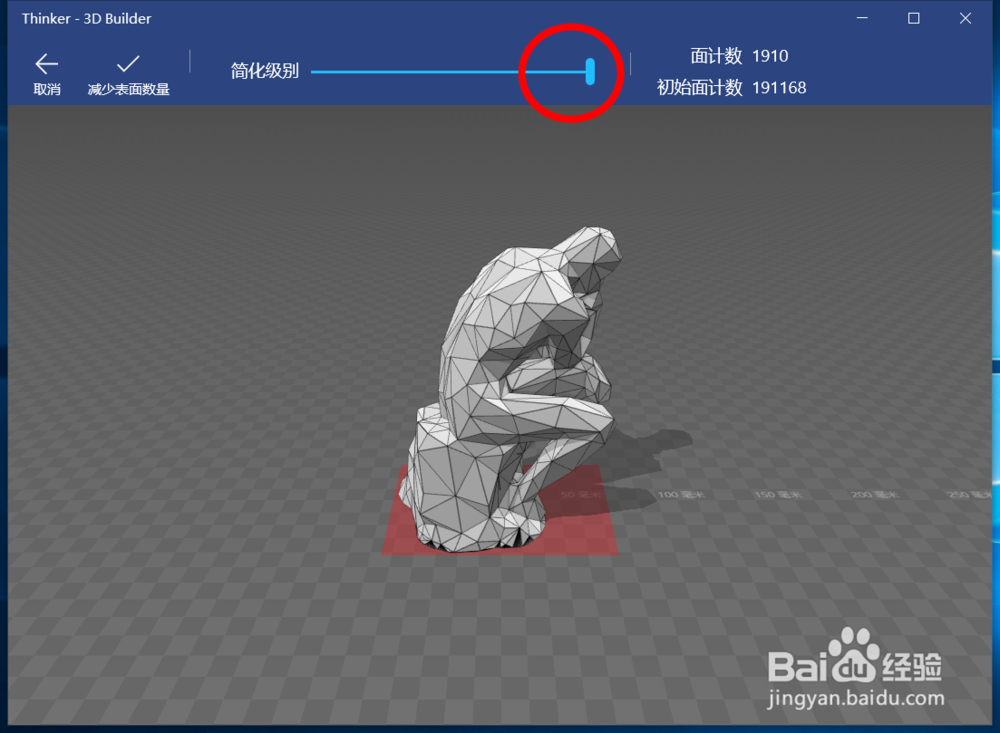Click the 150 毫米 ruler label on the grid
1000x733 pixels.
pyautogui.click(x=777, y=494)
